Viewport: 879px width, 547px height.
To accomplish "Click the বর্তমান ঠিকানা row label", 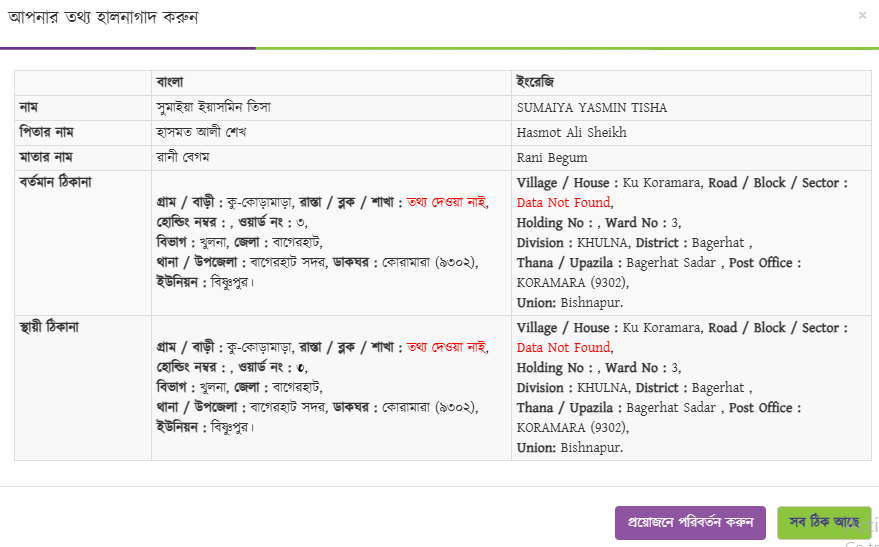I will coord(55,183).
